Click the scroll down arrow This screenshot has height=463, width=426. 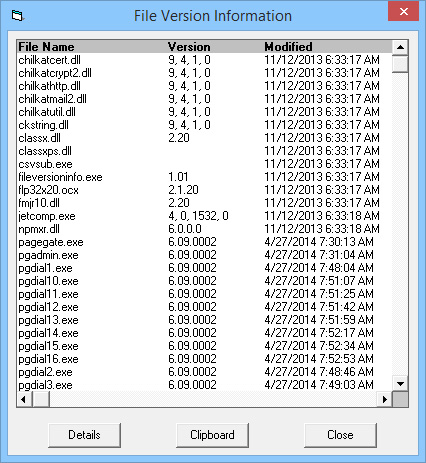[x=400, y=384]
